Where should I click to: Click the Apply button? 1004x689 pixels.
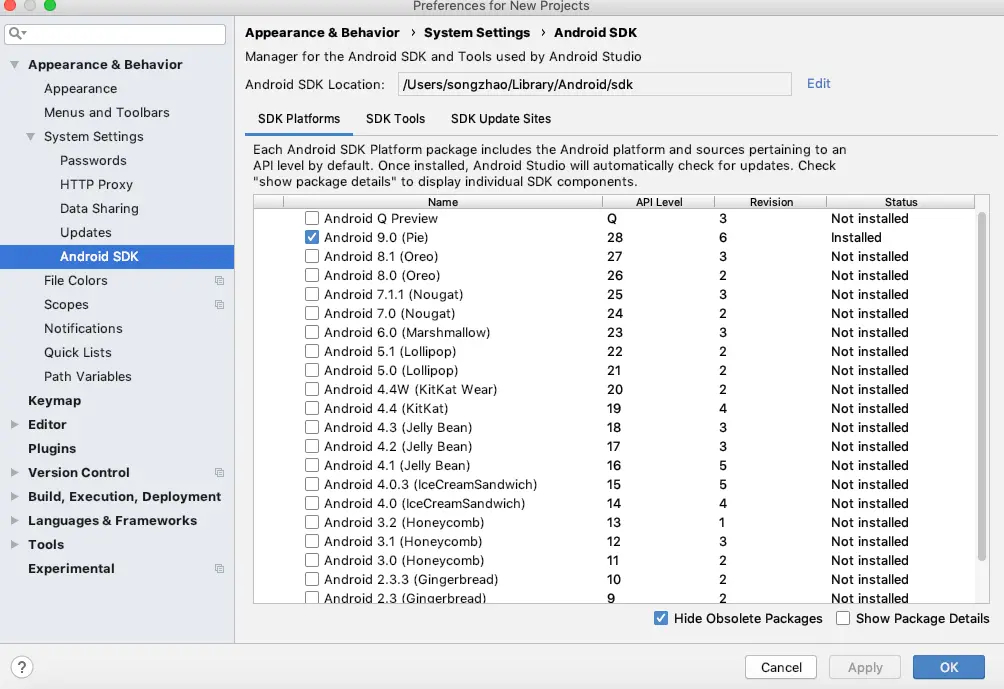(865, 667)
